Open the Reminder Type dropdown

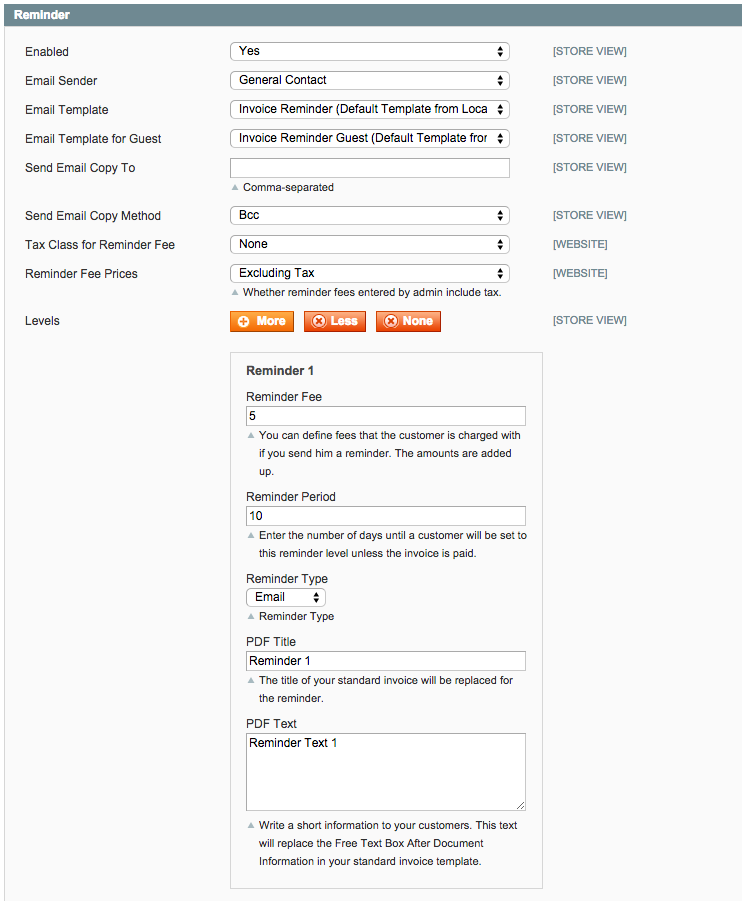[x=286, y=597]
